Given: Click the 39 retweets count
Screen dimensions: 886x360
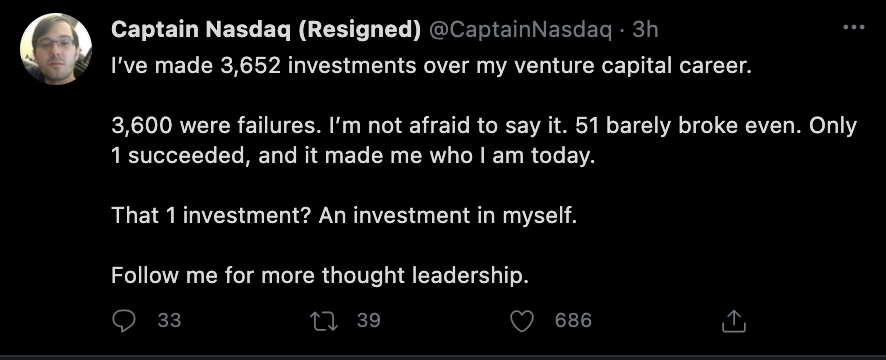Looking at the screenshot, I should click(x=369, y=321).
